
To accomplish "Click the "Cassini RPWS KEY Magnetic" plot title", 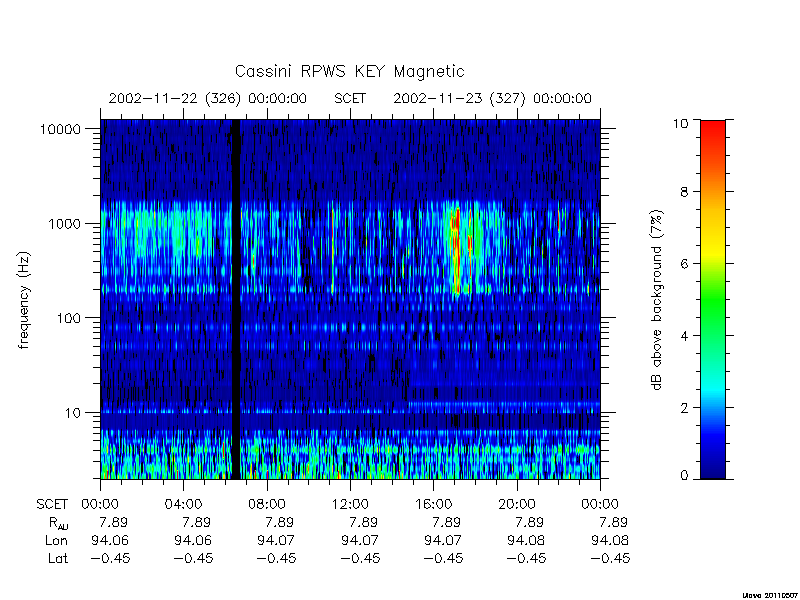I will [x=349, y=71].
